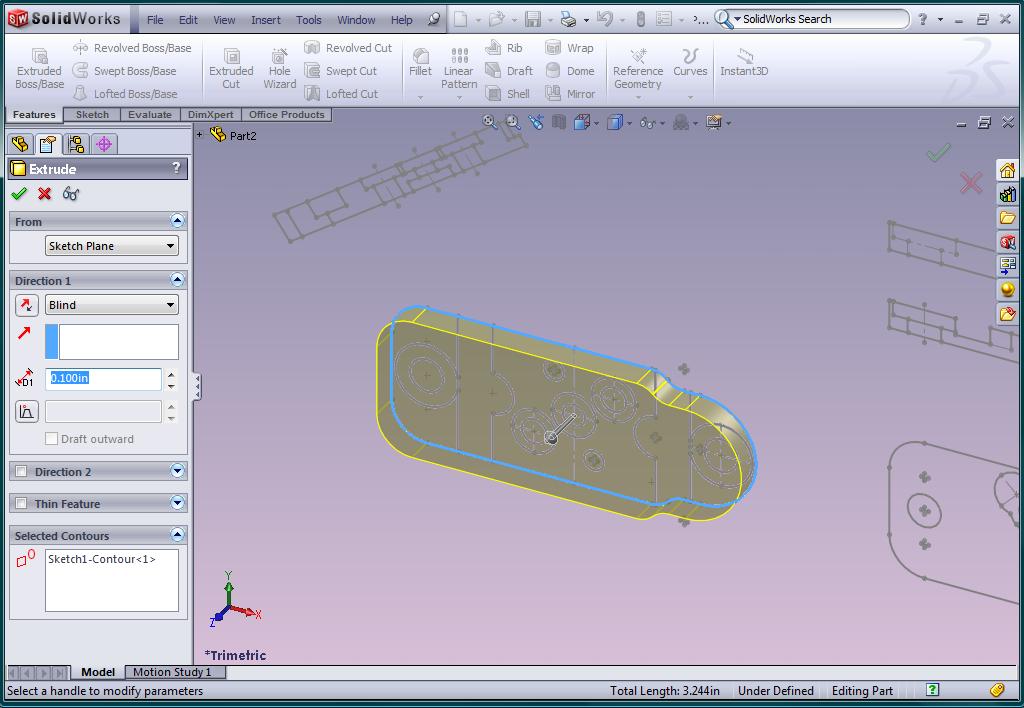The height and width of the screenshot is (708, 1024).
Task: Open the Edit menu
Action: pos(188,20)
